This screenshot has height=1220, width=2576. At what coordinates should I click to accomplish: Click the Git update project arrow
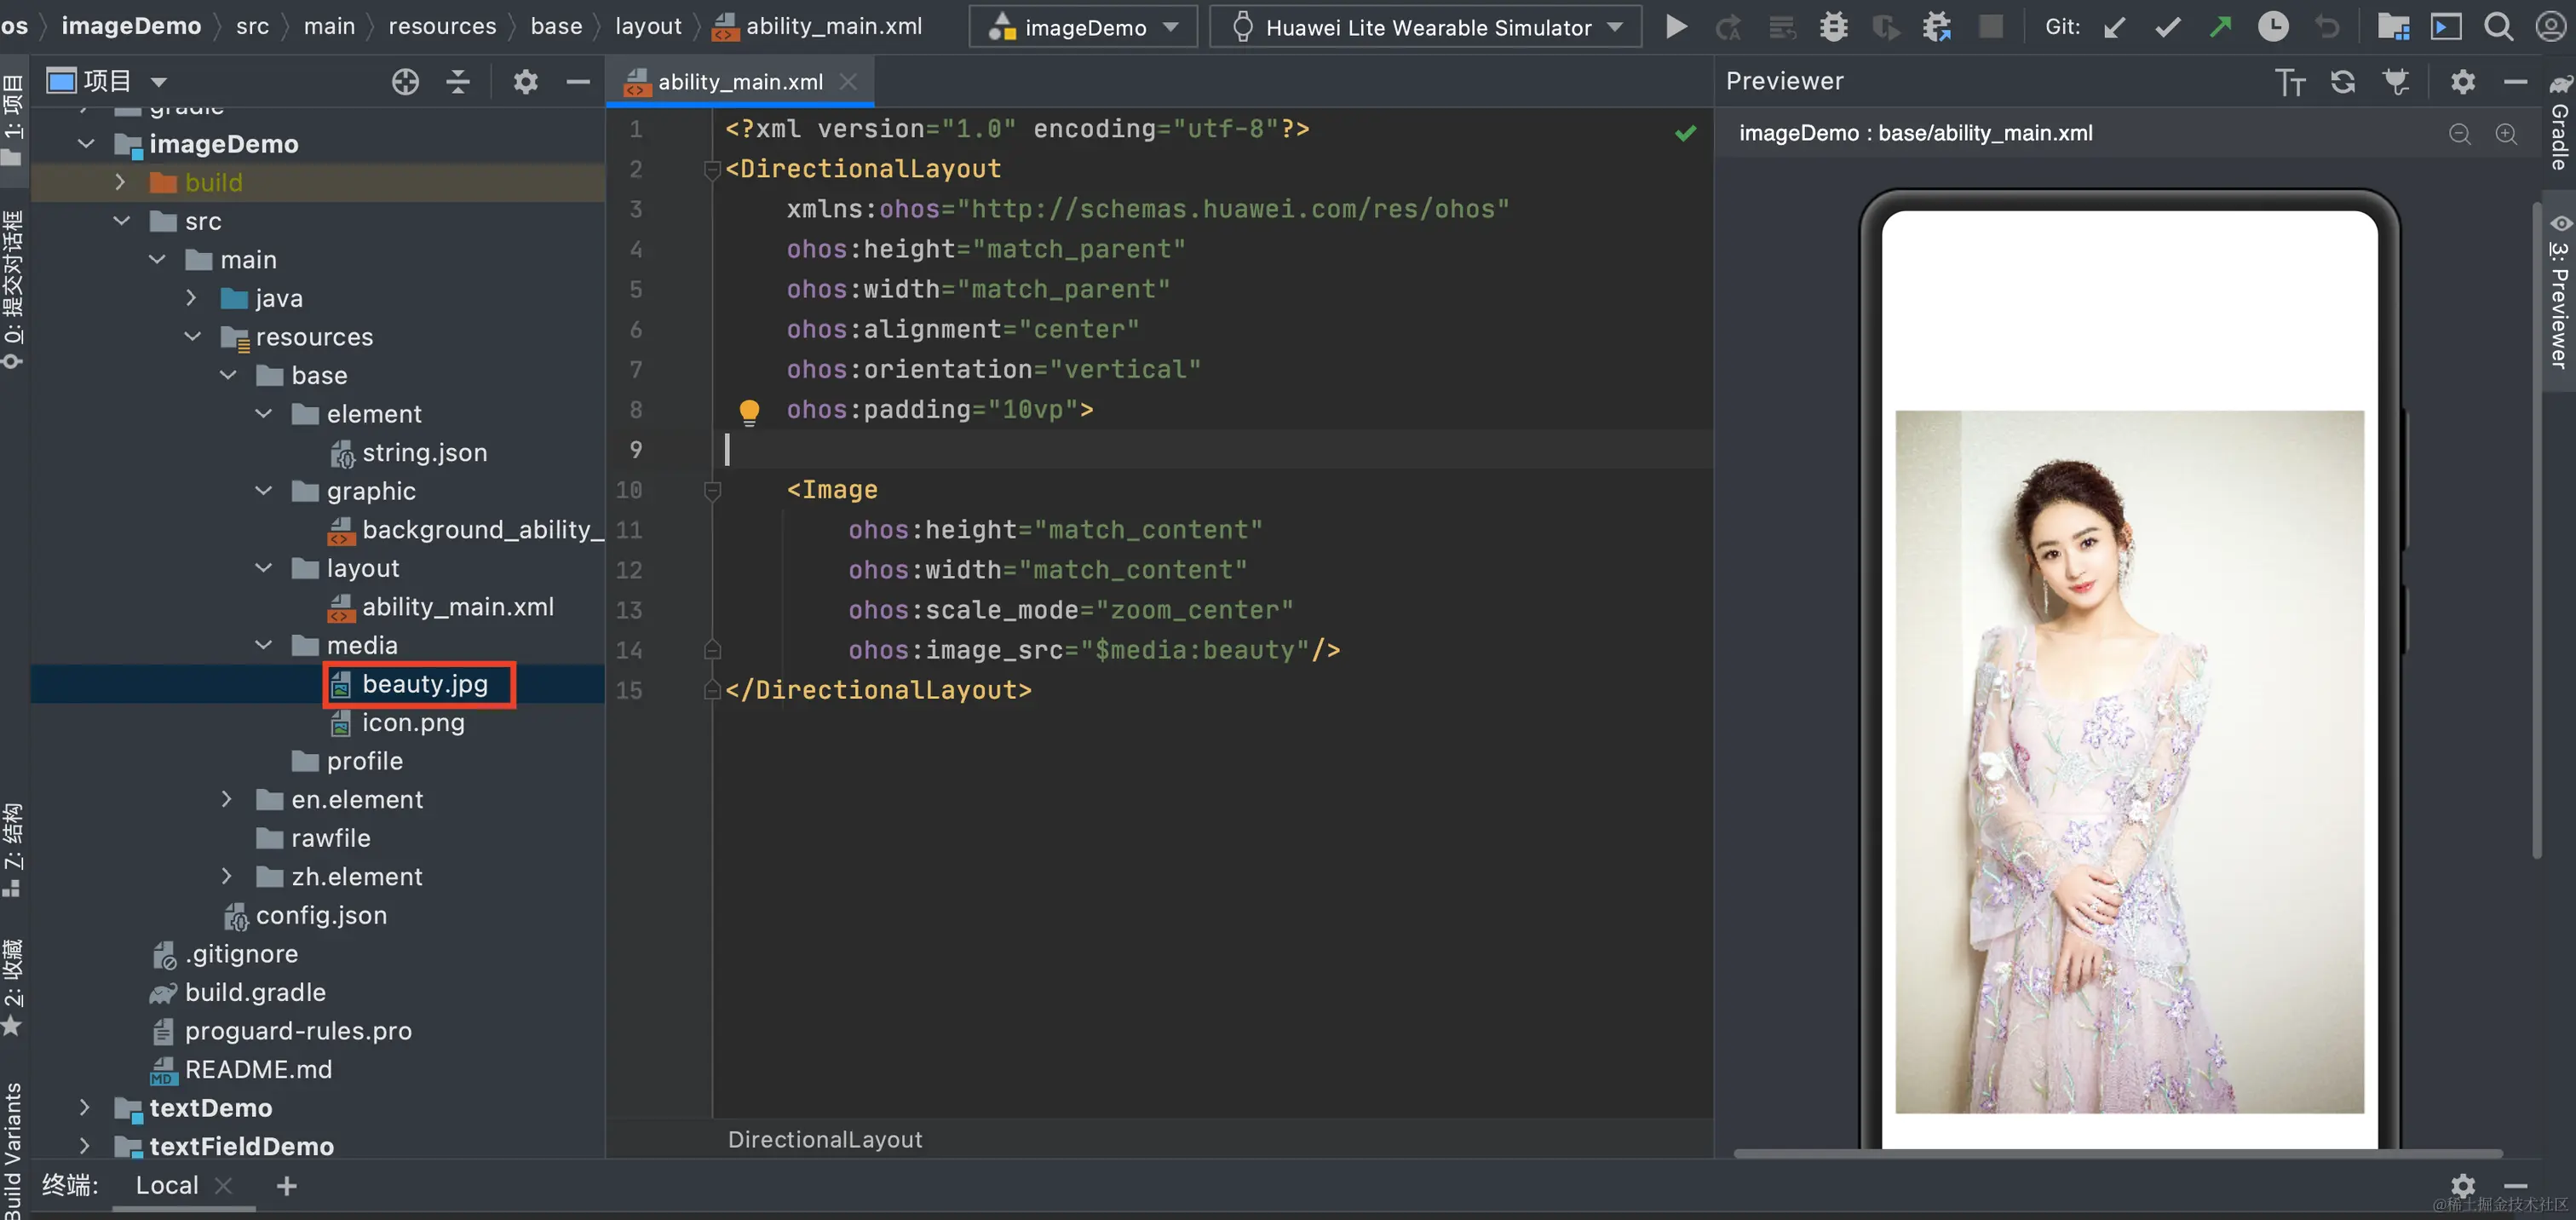(x=2114, y=27)
